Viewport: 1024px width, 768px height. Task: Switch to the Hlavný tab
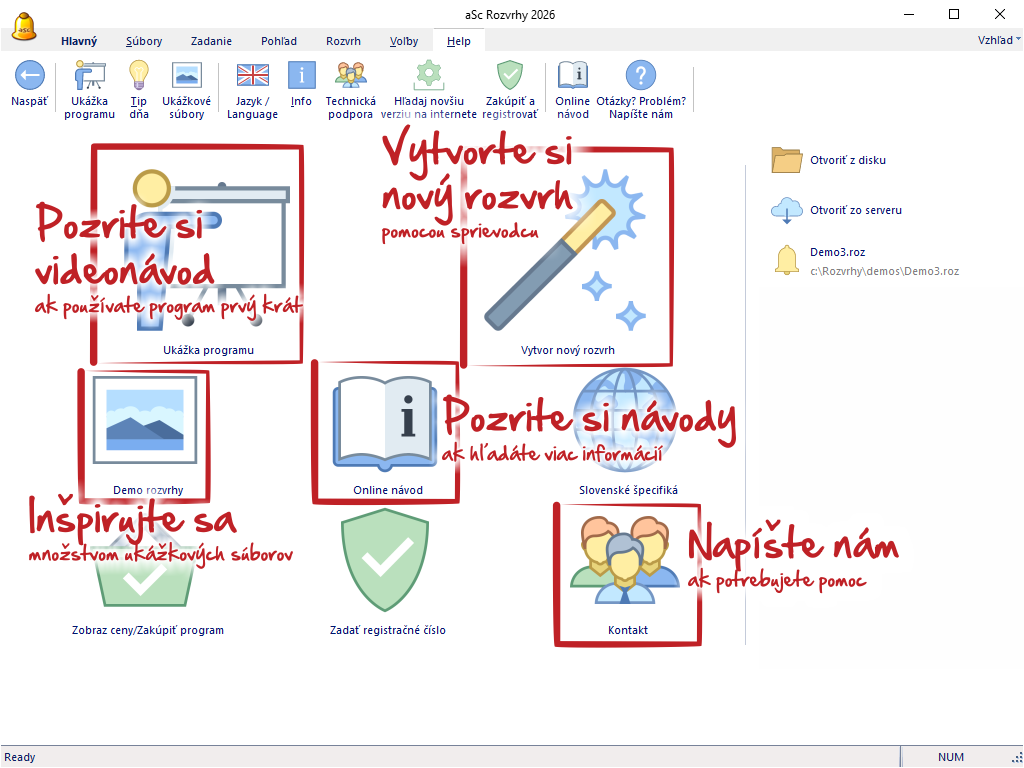79,41
